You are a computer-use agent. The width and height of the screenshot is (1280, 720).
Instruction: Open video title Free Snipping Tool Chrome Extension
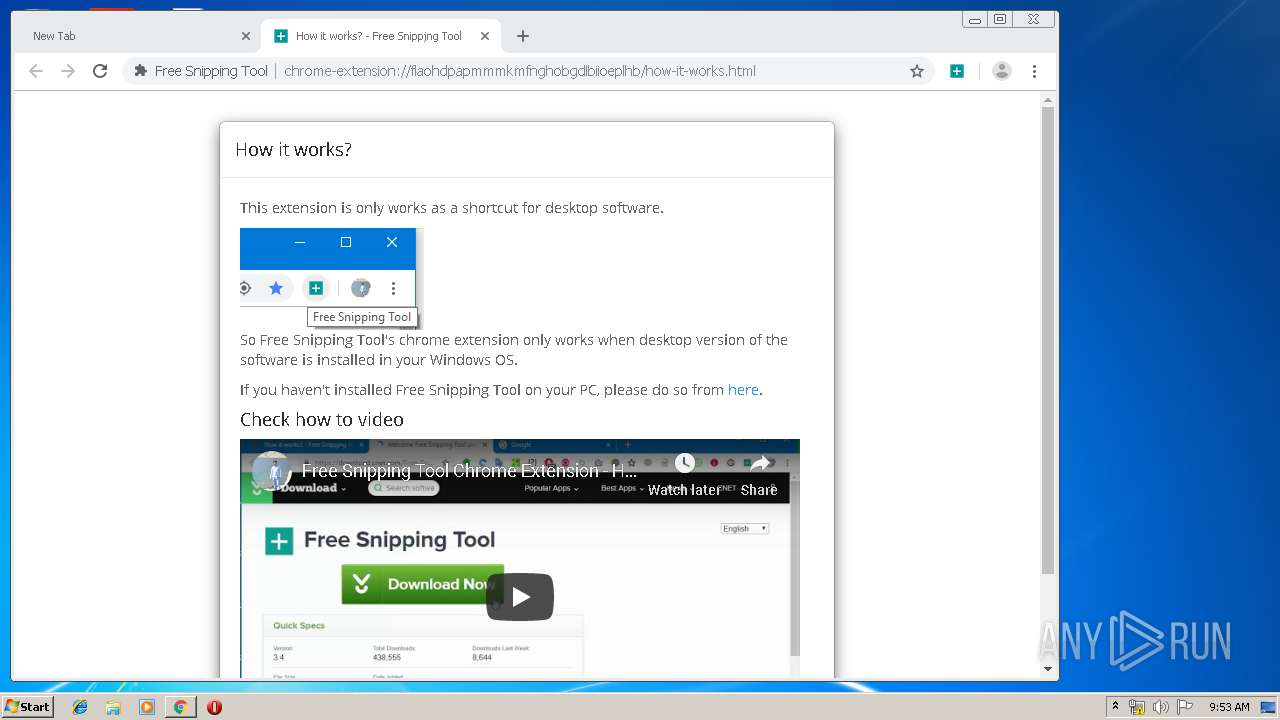[469, 471]
